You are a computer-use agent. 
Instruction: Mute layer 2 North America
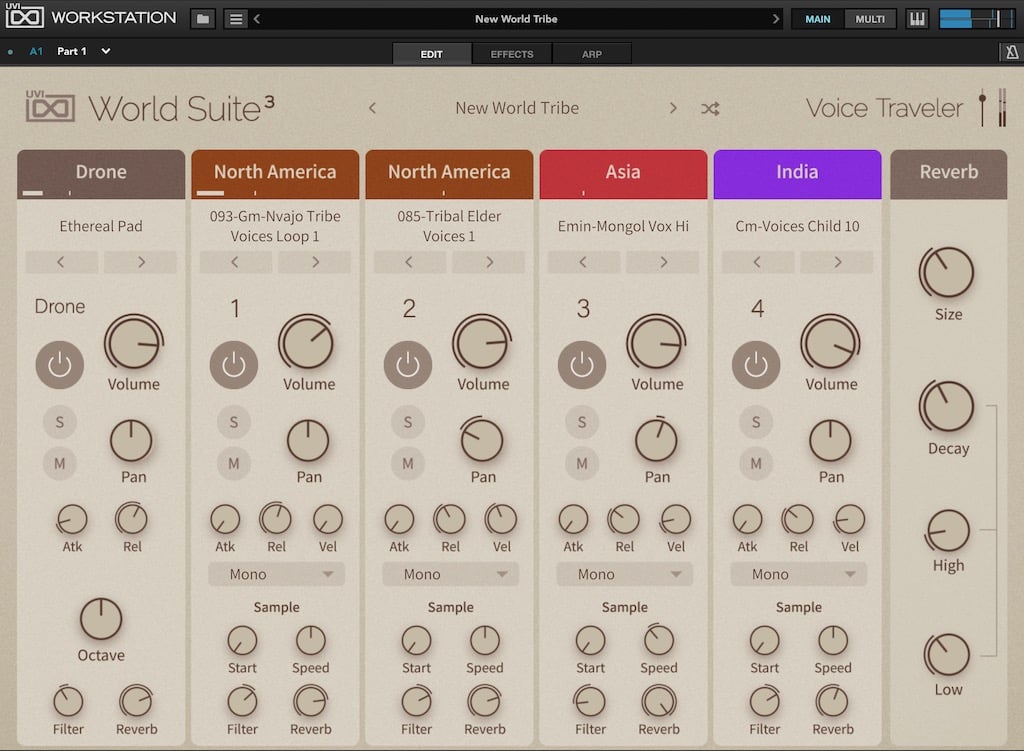point(408,464)
